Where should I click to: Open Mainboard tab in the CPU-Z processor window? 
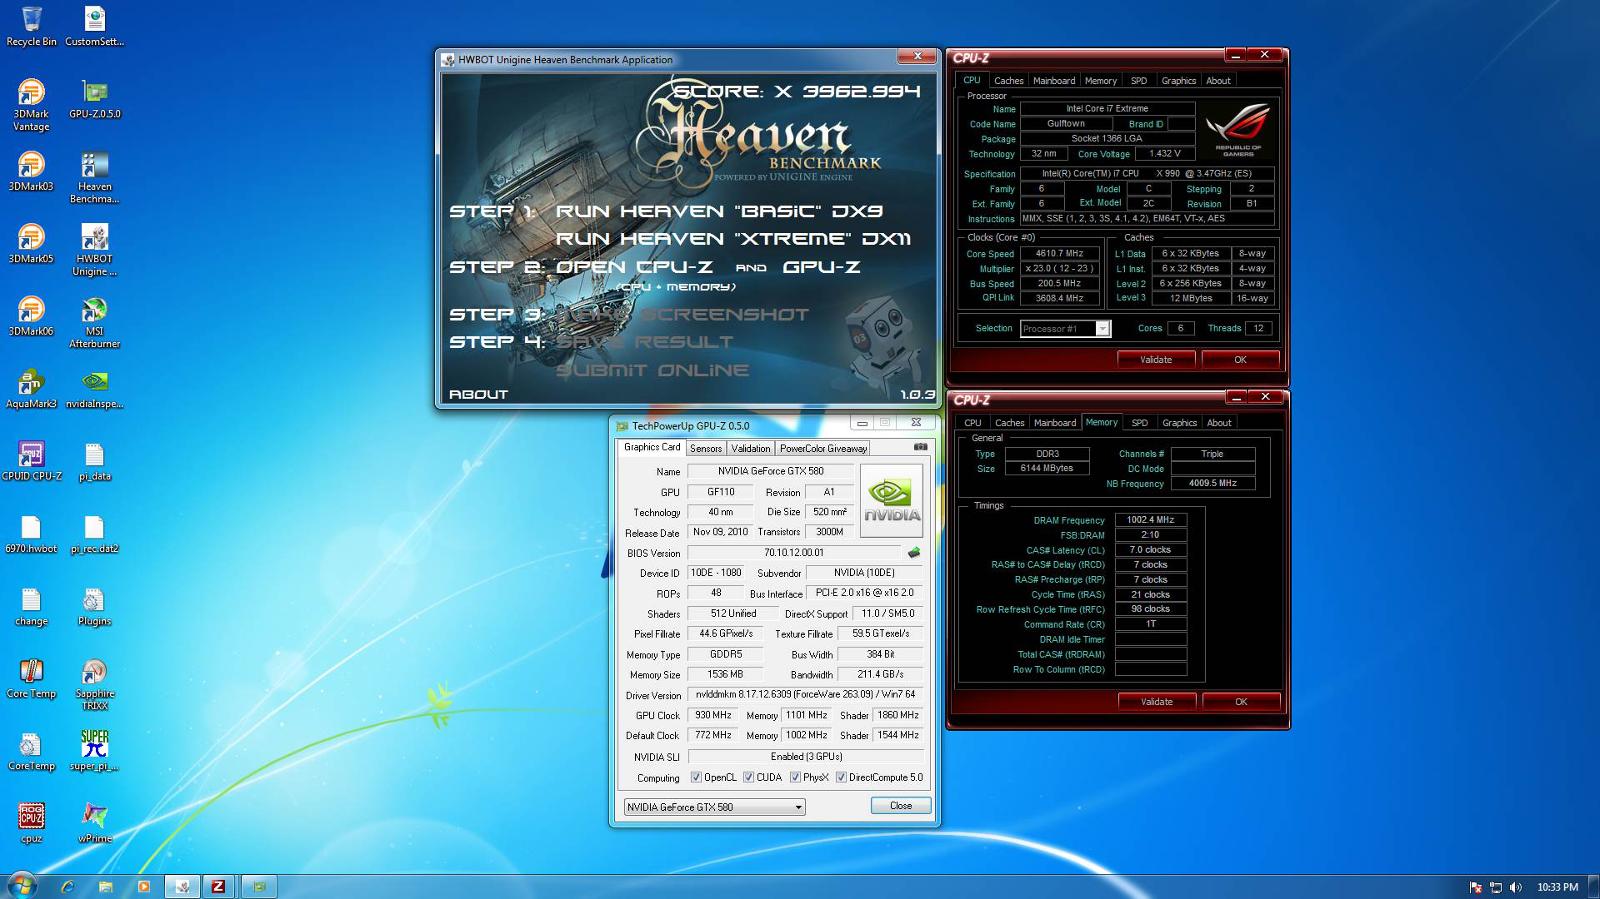coord(1054,80)
